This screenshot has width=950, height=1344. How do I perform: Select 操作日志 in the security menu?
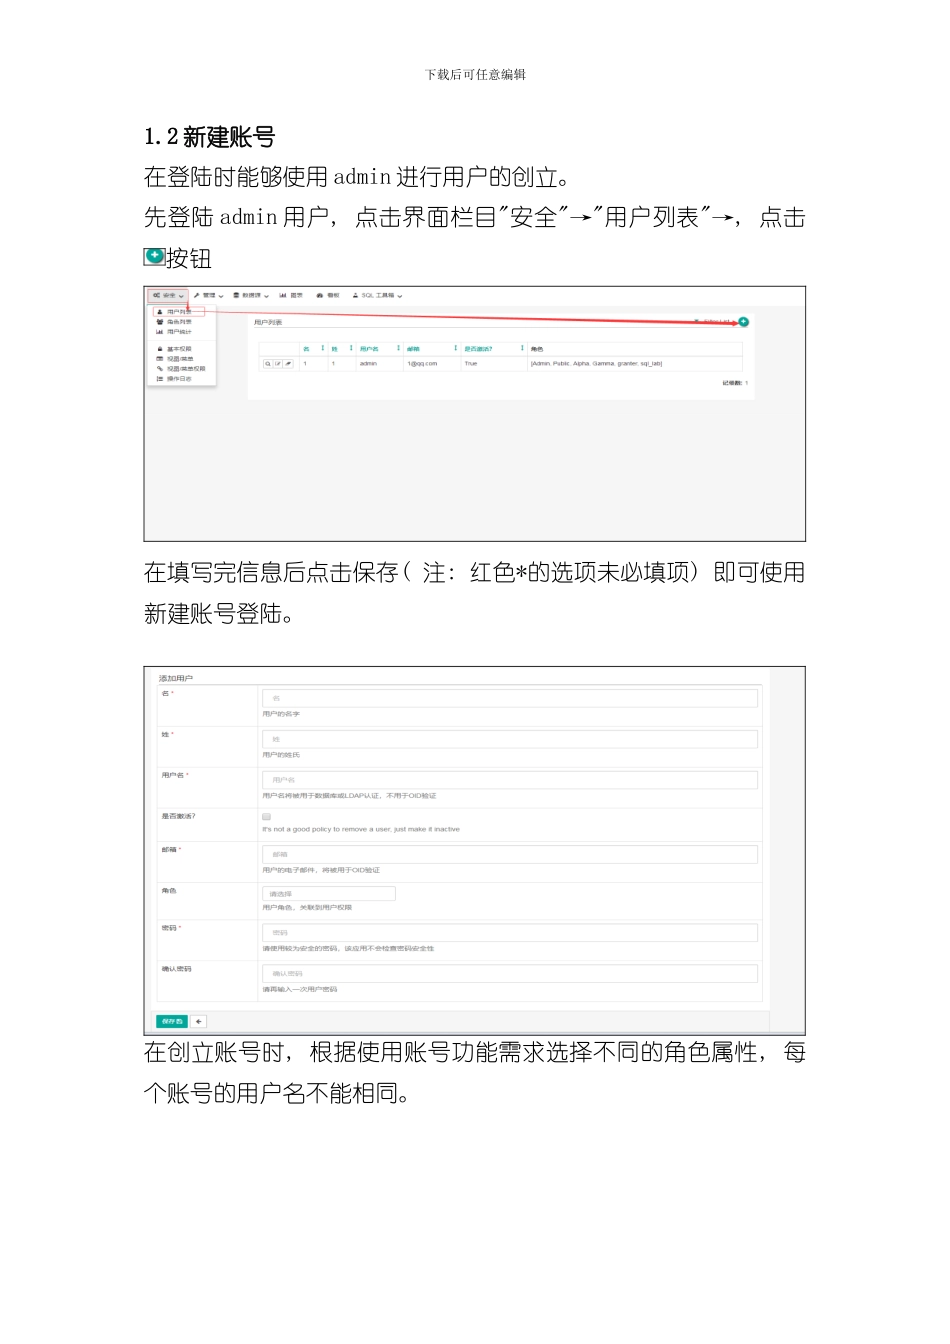click(174, 379)
